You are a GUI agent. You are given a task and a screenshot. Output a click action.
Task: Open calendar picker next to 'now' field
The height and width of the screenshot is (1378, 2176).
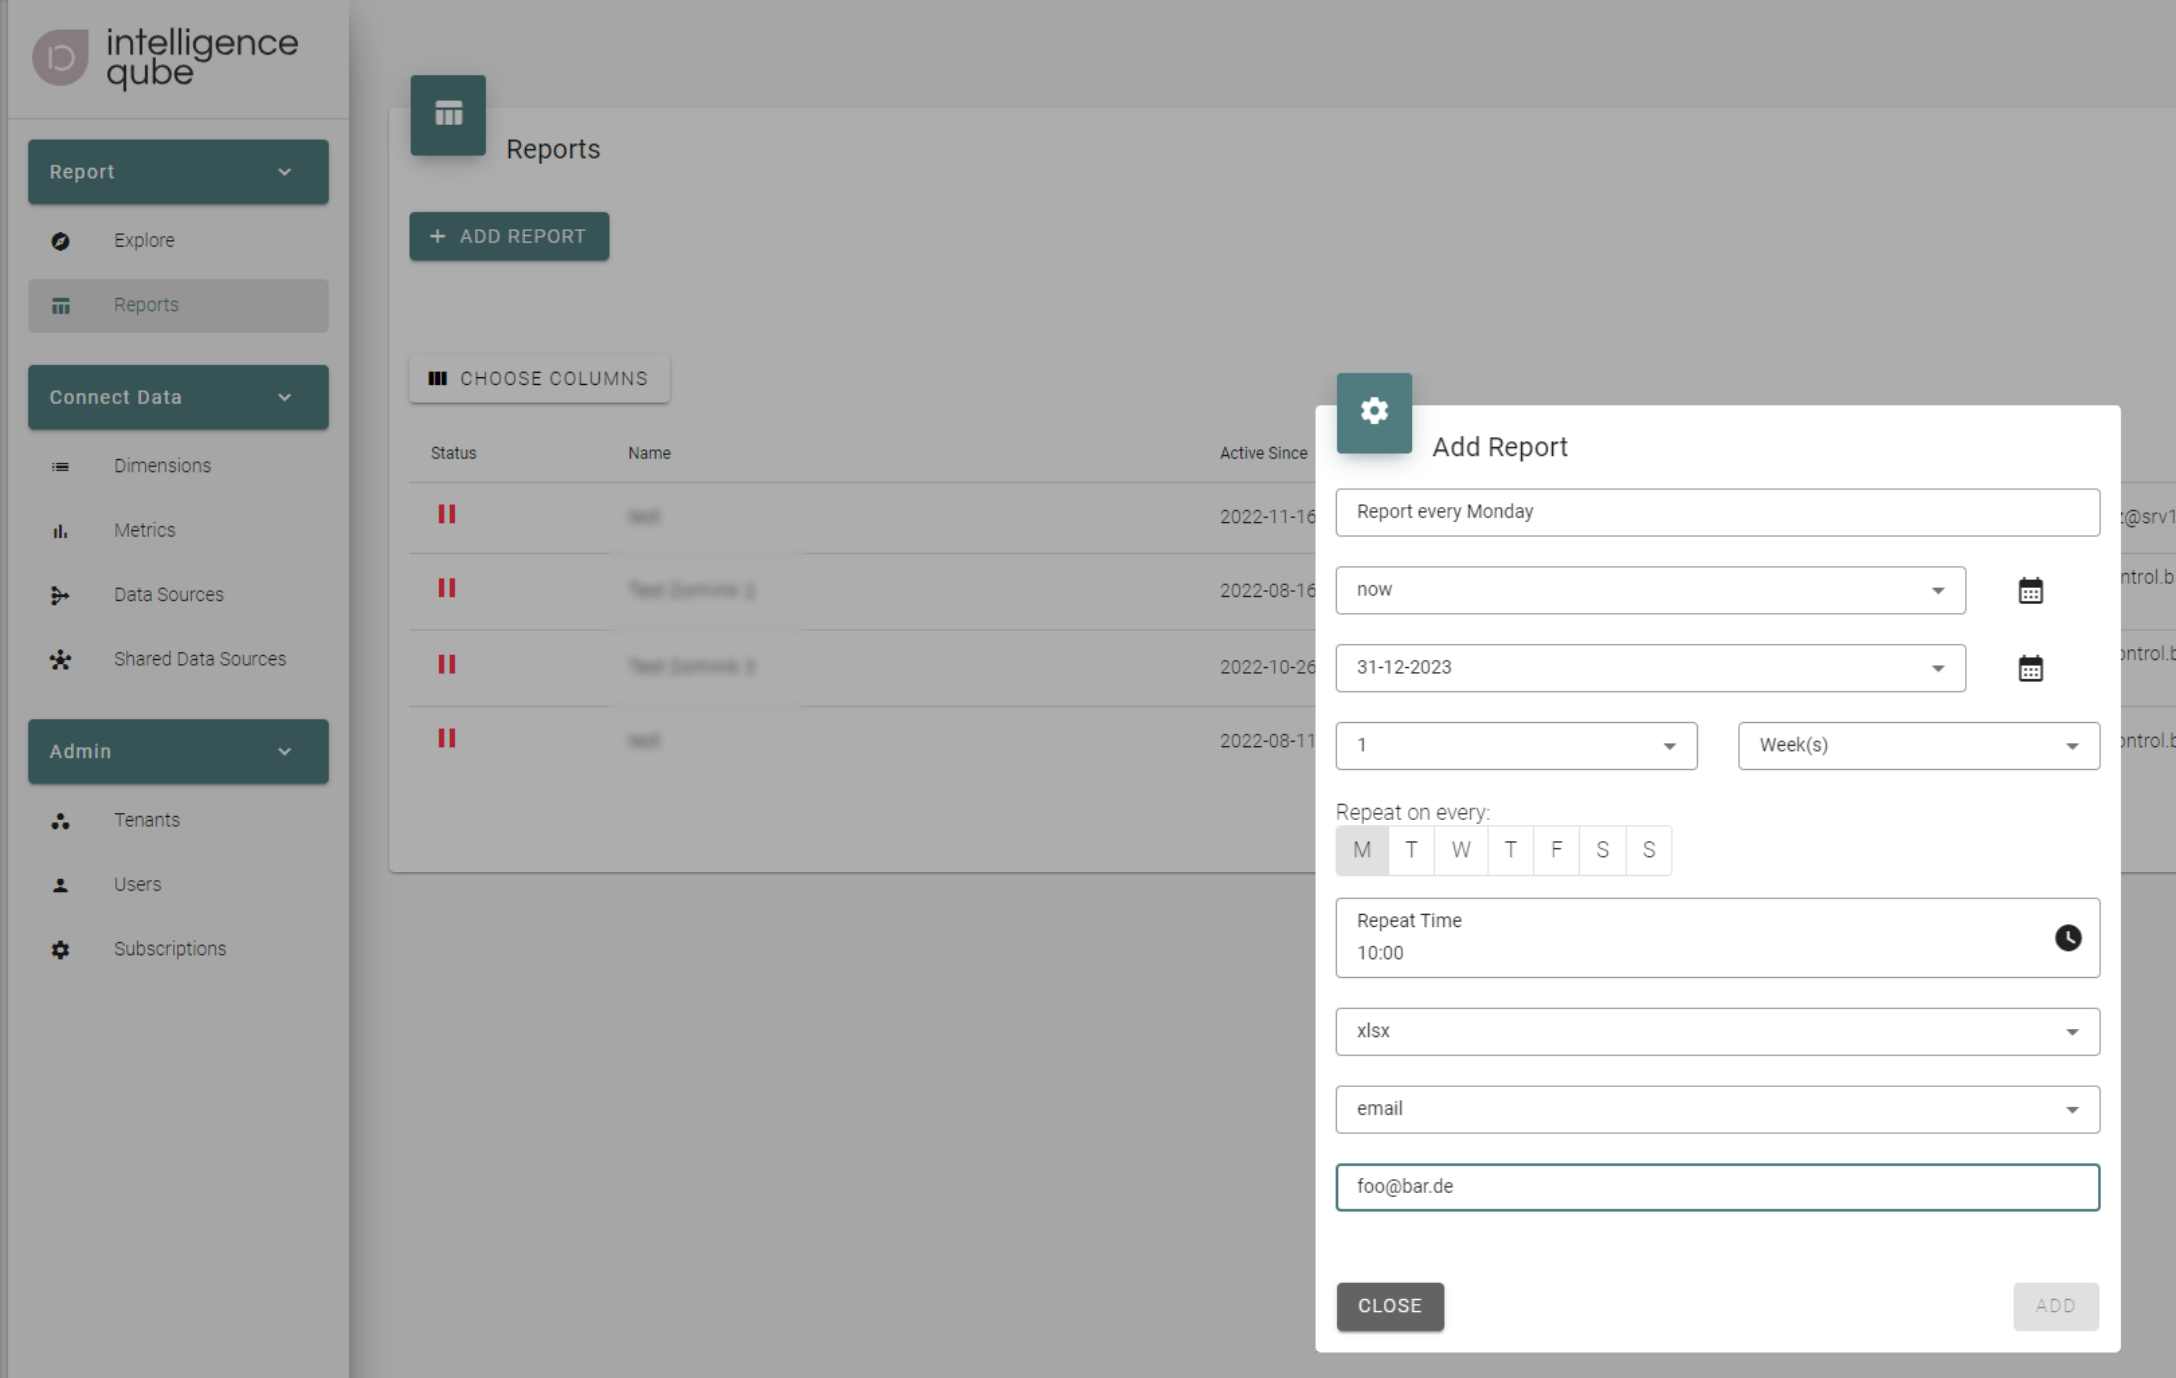2030,591
